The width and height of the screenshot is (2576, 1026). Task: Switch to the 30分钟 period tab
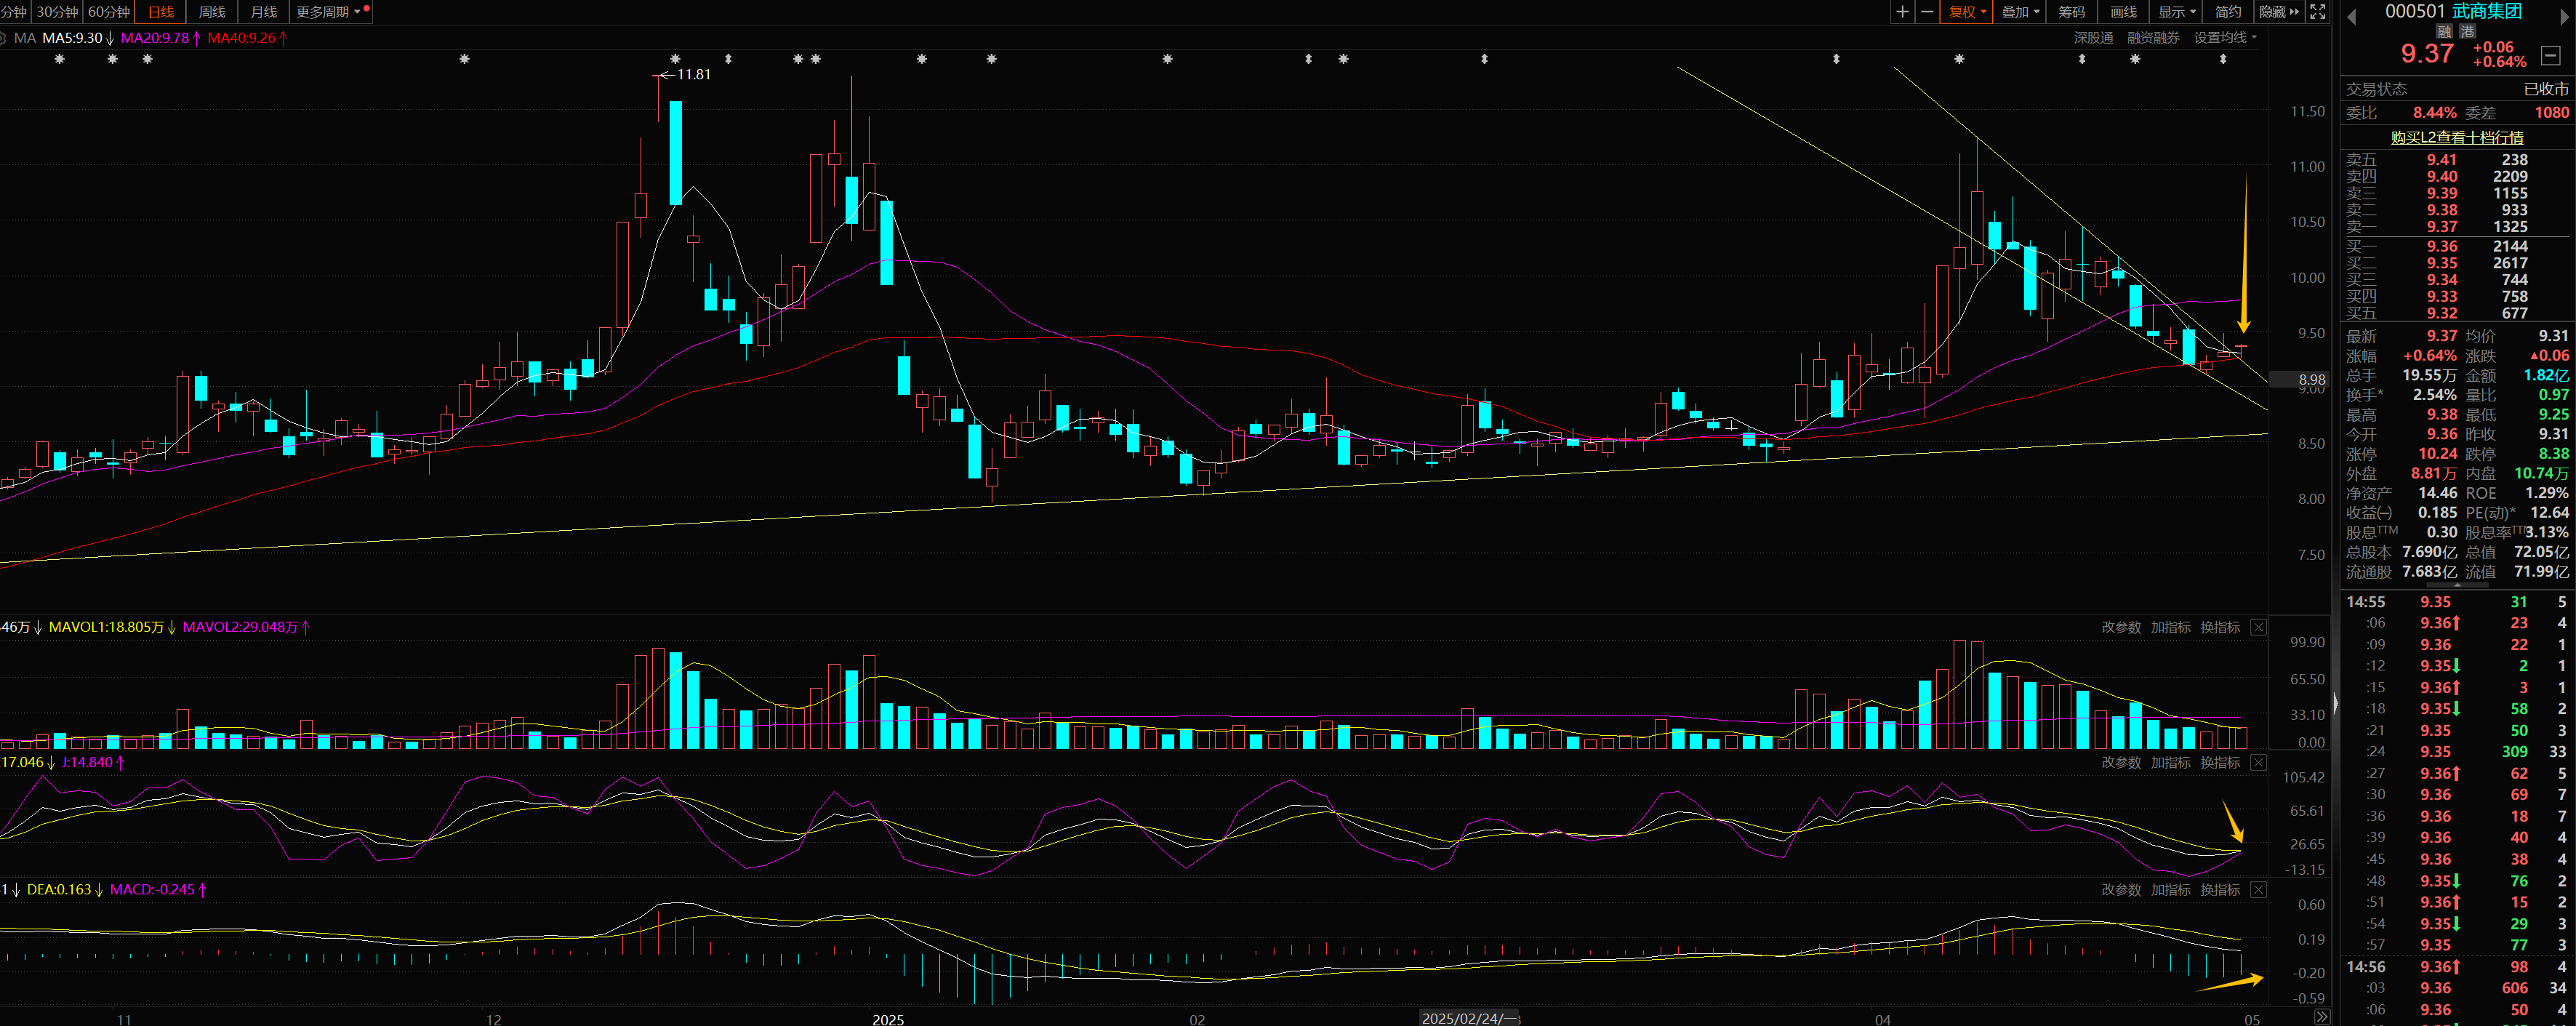[x=57, y=12]
